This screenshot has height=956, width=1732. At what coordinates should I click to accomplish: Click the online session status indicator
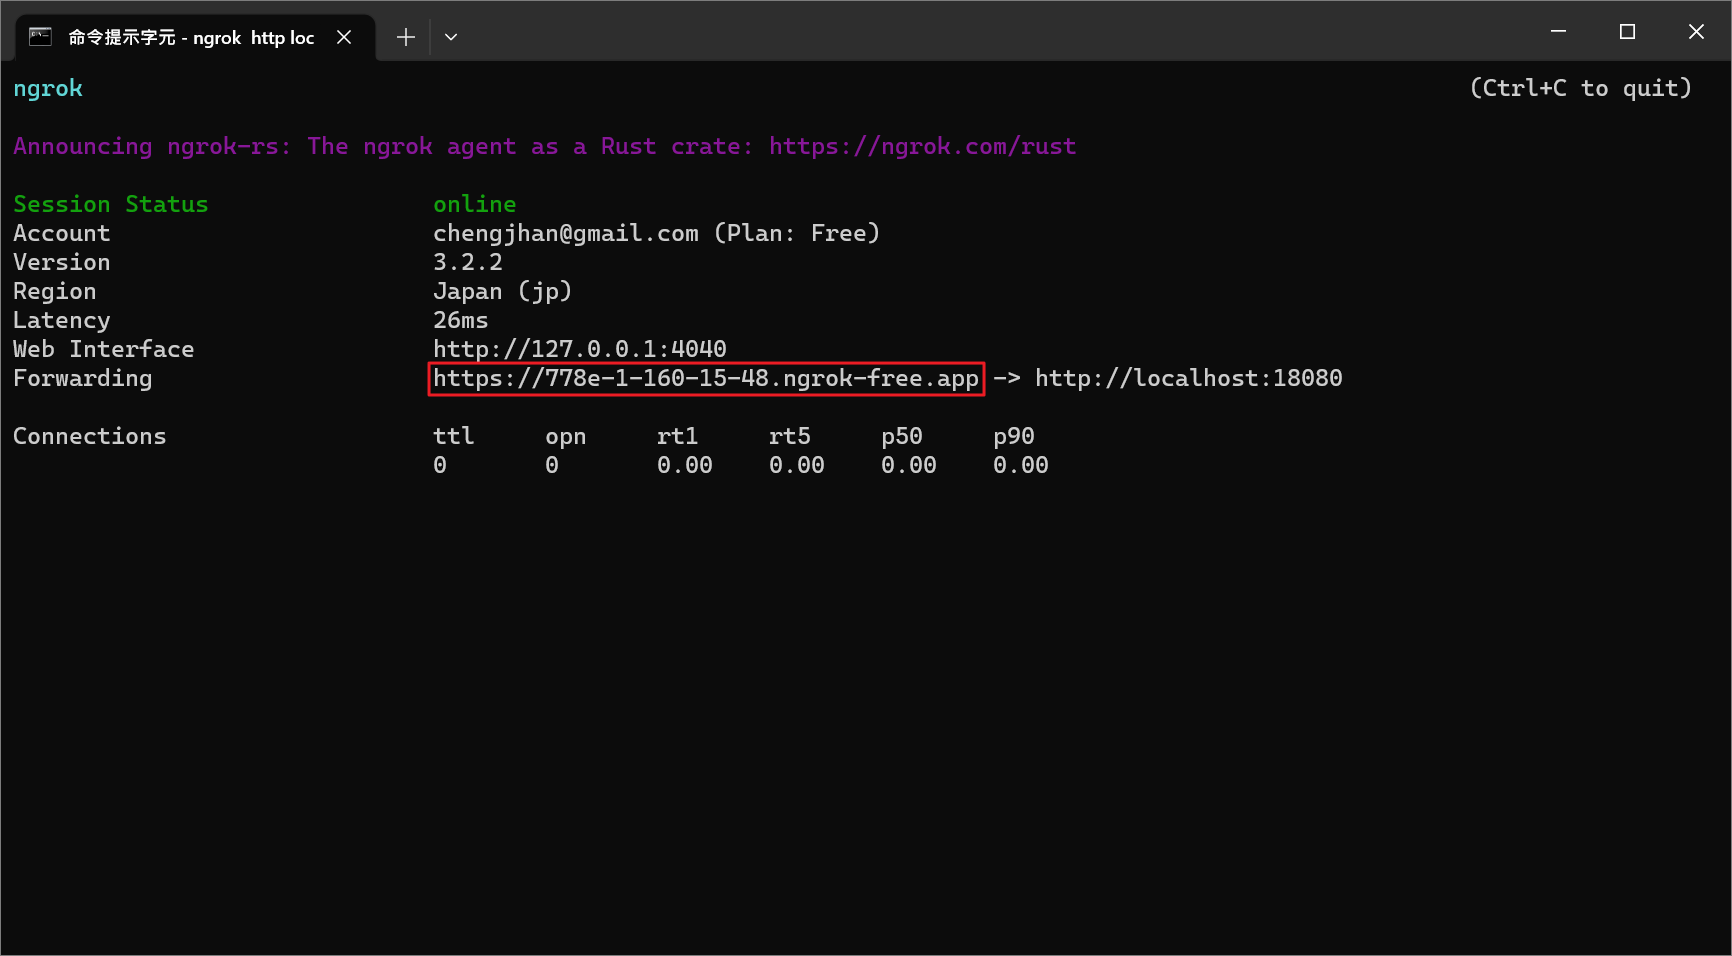(x=474, y=203)
